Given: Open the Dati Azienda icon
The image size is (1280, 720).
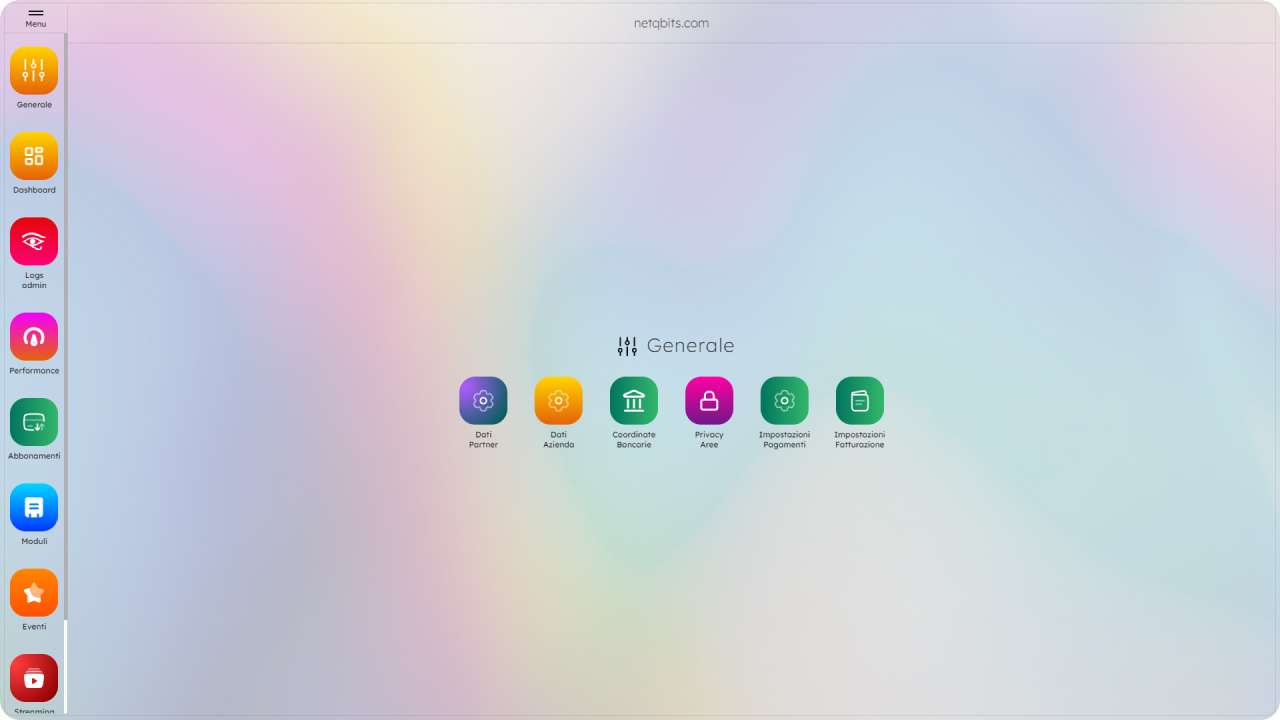Looking at the screenshot, I should point(558,401).
